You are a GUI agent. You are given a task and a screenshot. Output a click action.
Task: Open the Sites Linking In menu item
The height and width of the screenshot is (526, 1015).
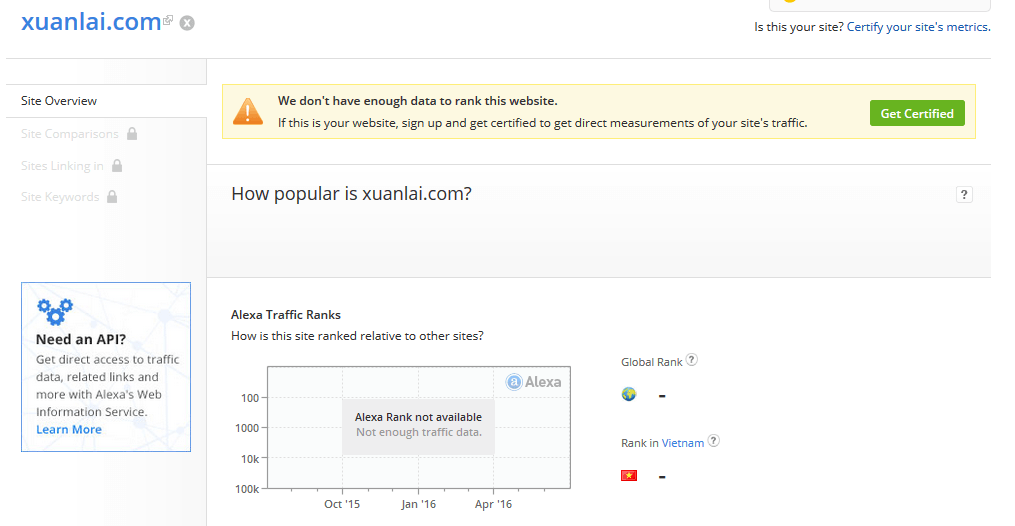click(x=62, y=166)
